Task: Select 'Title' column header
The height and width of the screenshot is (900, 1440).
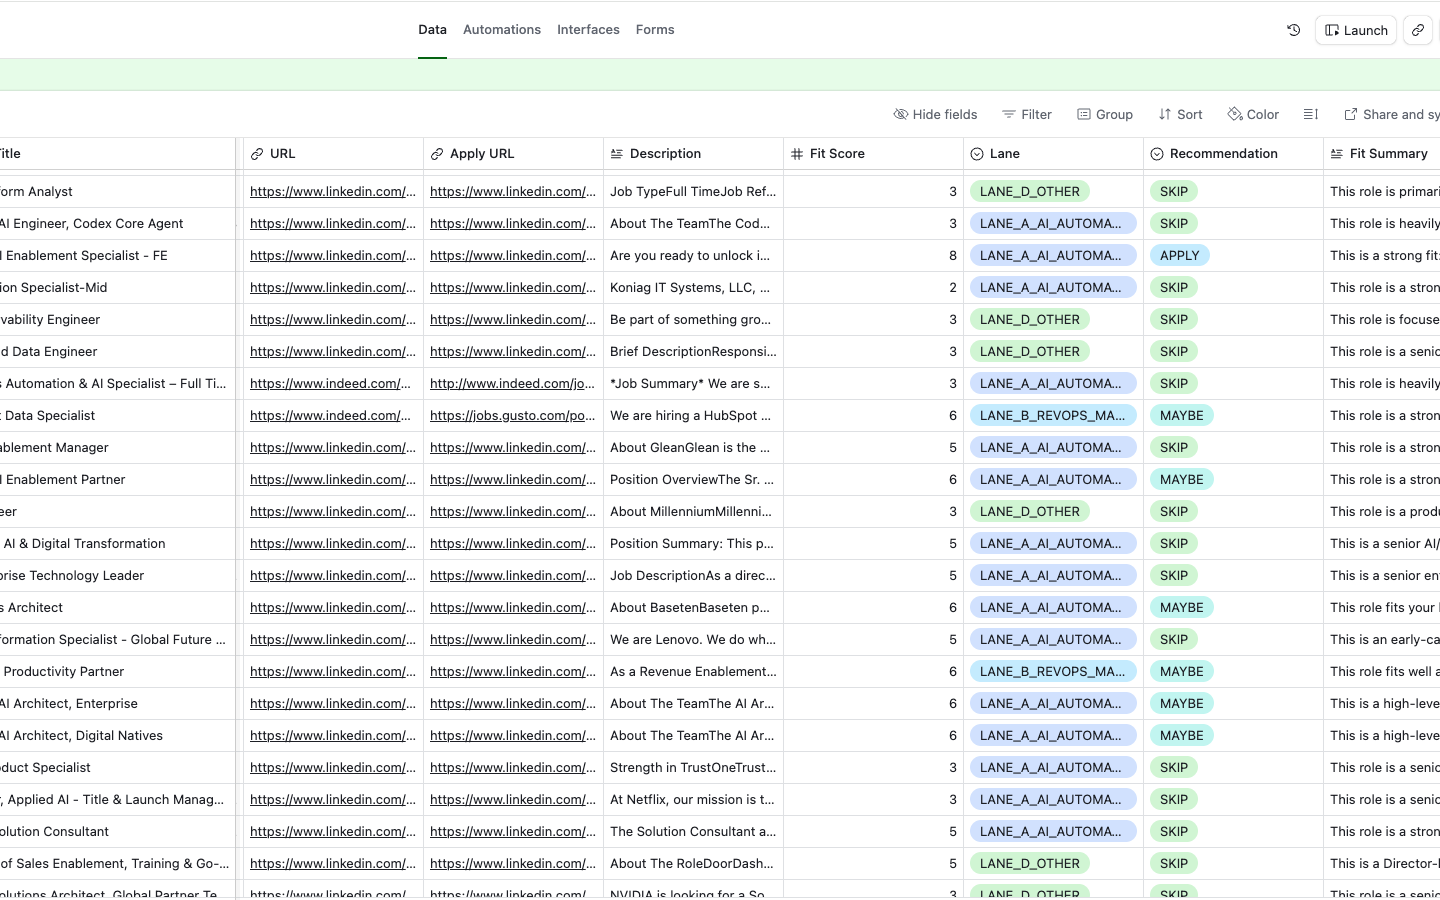Action: click(x=117, y=153)
